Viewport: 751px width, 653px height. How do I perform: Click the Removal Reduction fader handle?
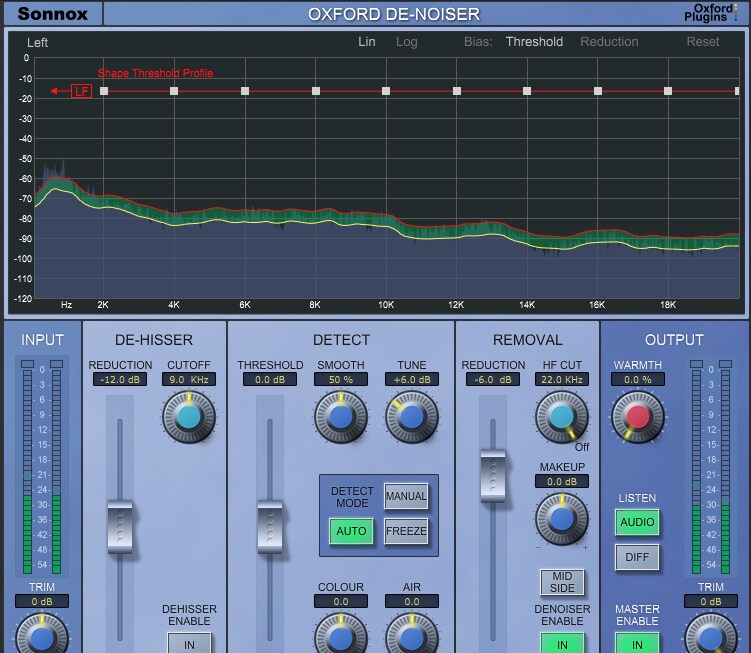tap(493, 476)
